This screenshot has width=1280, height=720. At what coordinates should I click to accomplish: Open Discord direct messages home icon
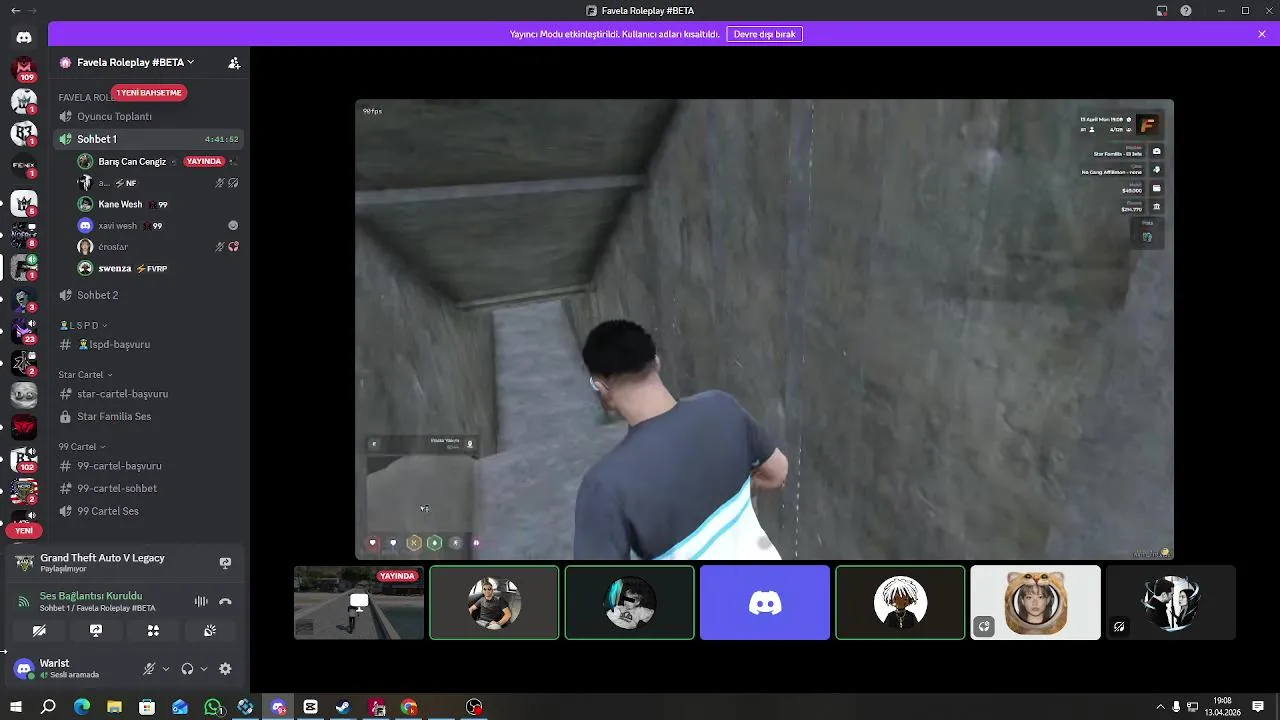coord(24,37)
